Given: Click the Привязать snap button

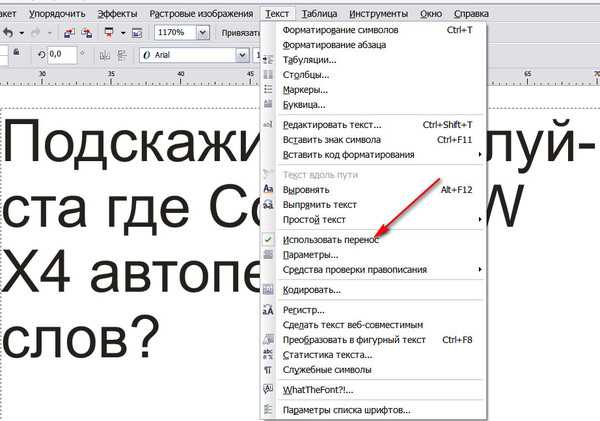Looking at the screenshot, I should click(240, 33).
